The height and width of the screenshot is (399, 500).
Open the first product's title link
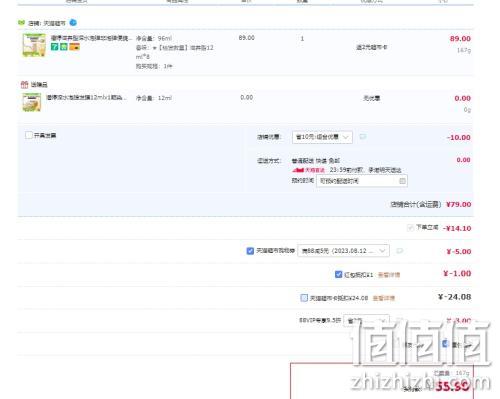click(91, 38)
